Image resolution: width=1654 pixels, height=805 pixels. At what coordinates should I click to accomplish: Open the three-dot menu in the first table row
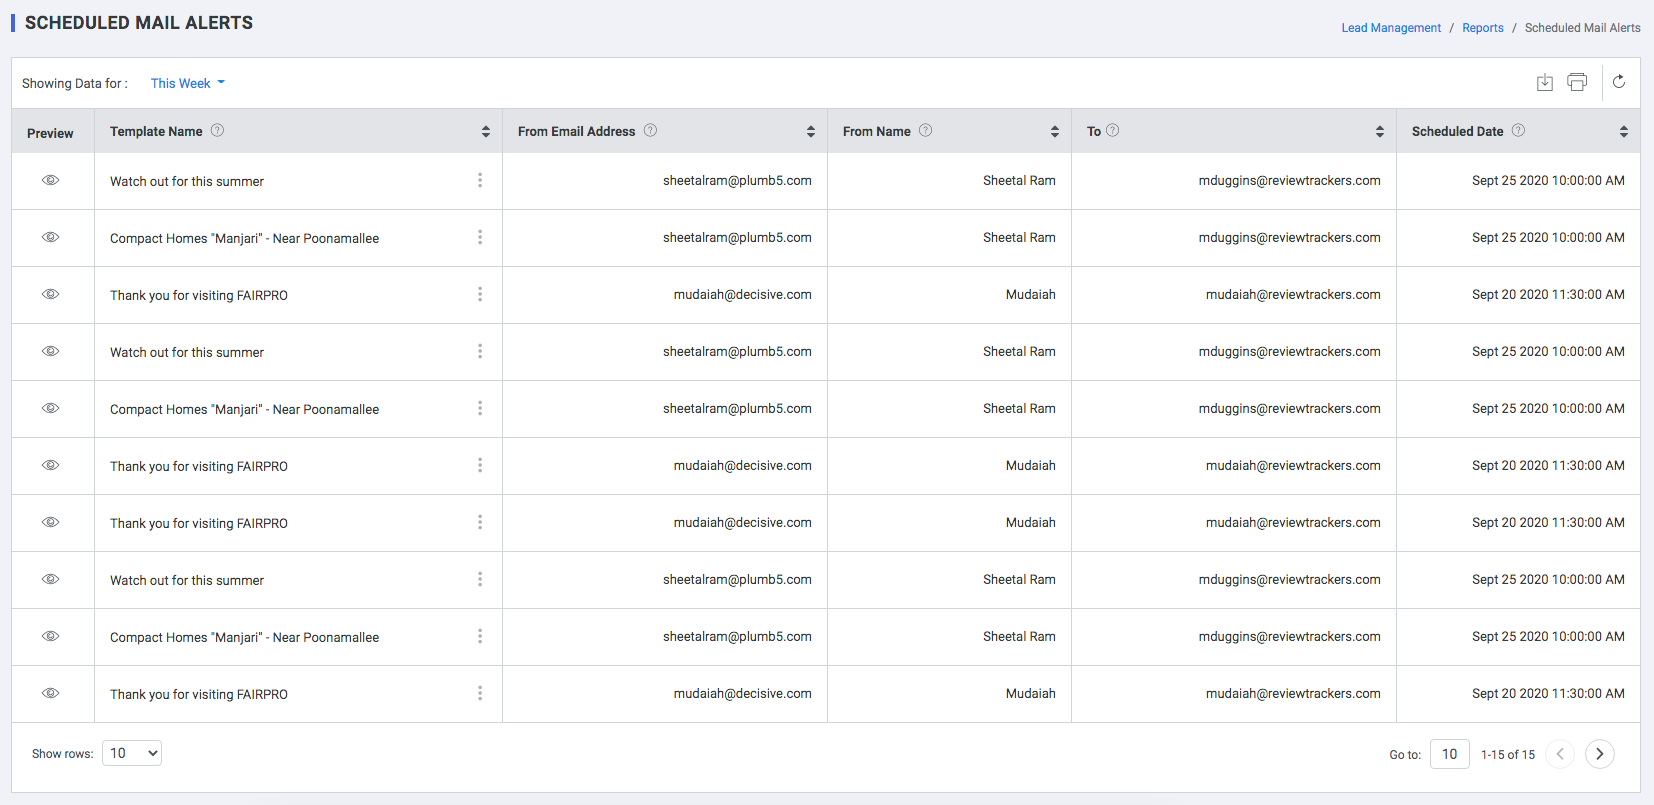tap(480, 180)
